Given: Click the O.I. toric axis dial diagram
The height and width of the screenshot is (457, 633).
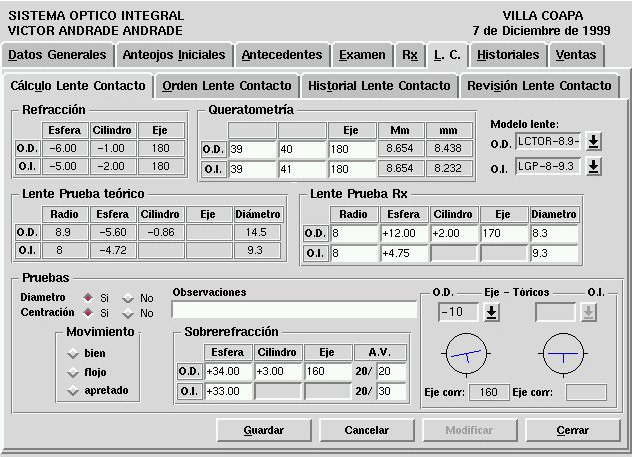Looking at the screenshot, I should [560, 353].
